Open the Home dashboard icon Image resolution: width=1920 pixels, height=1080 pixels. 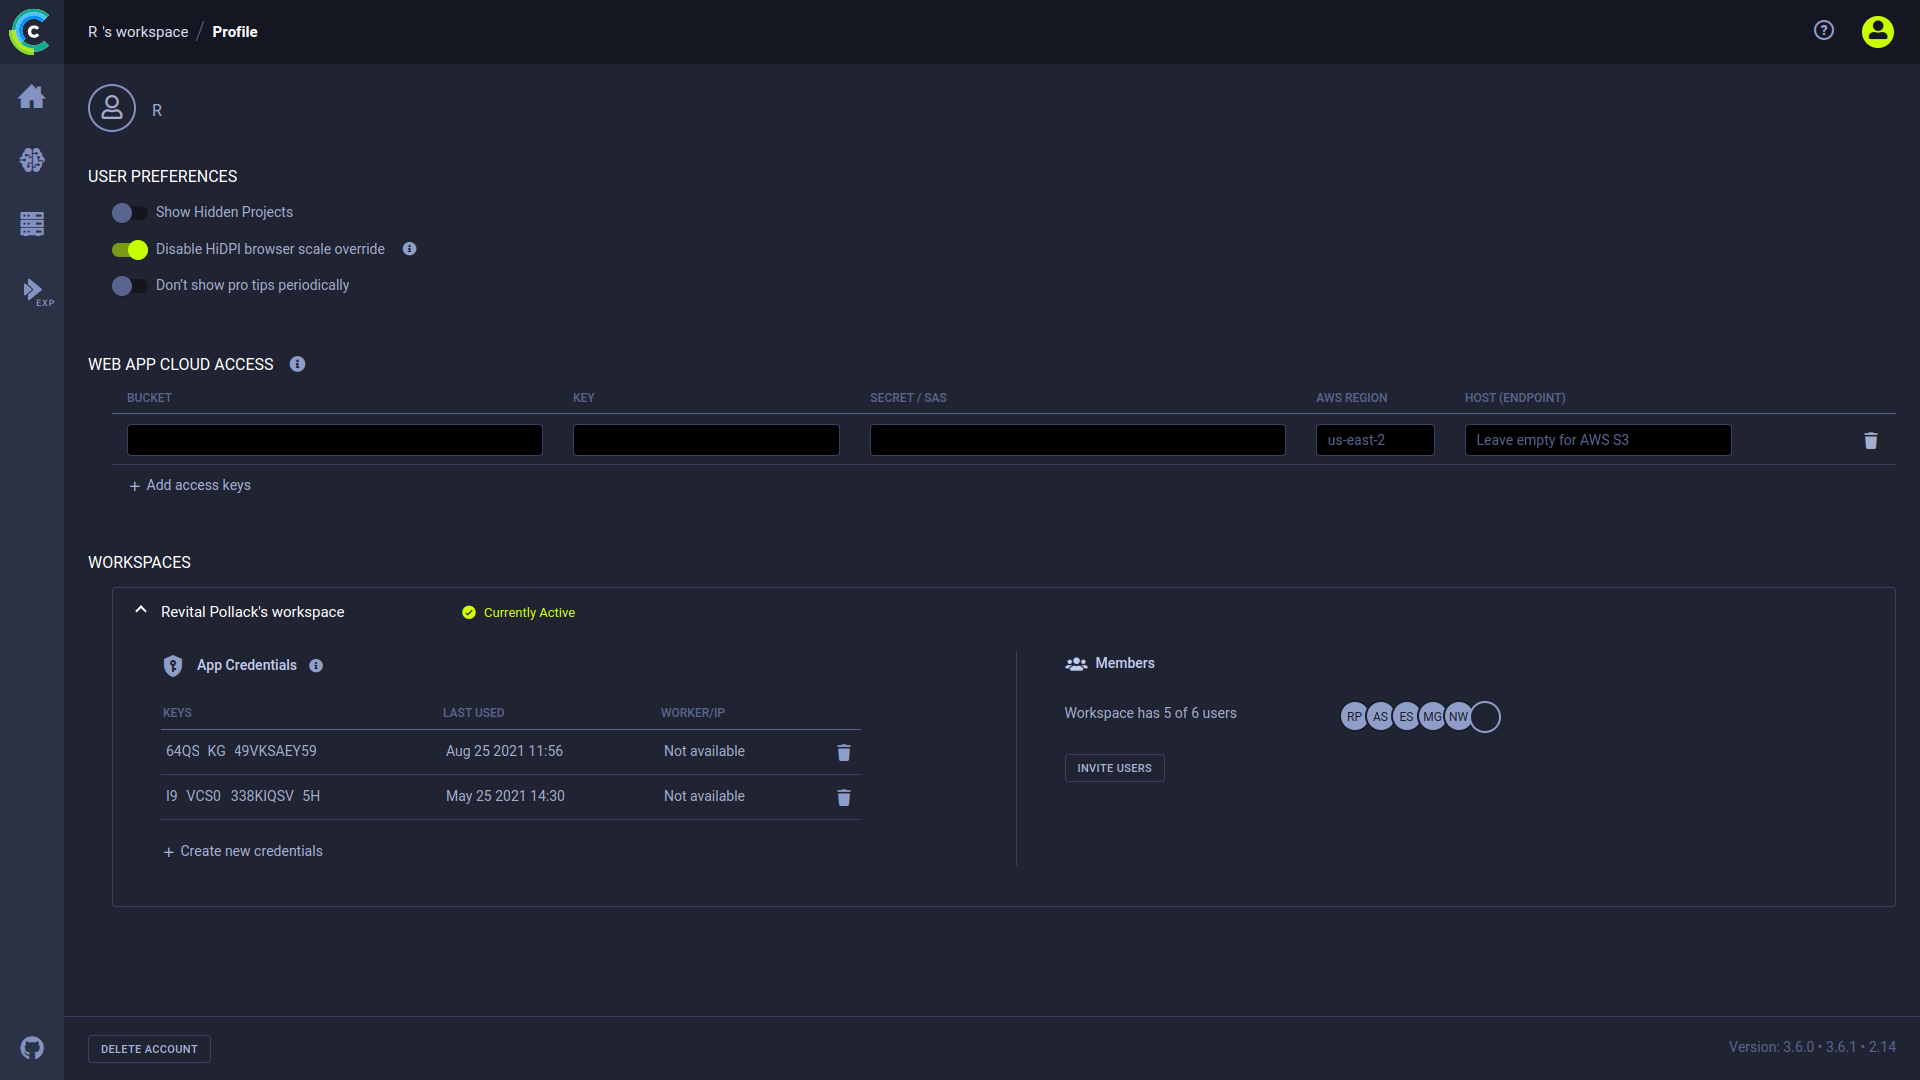(32, 97)
